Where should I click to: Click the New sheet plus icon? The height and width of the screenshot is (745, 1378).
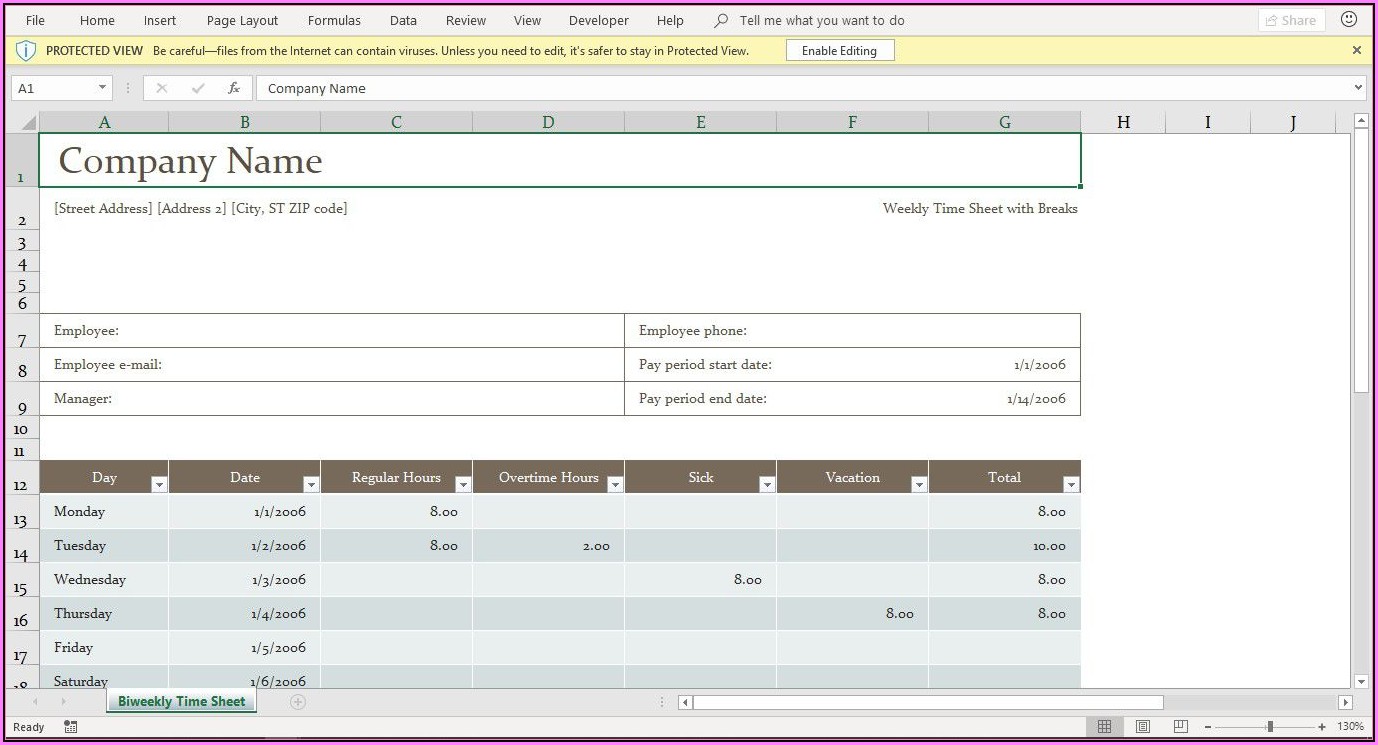coord(297,702)
